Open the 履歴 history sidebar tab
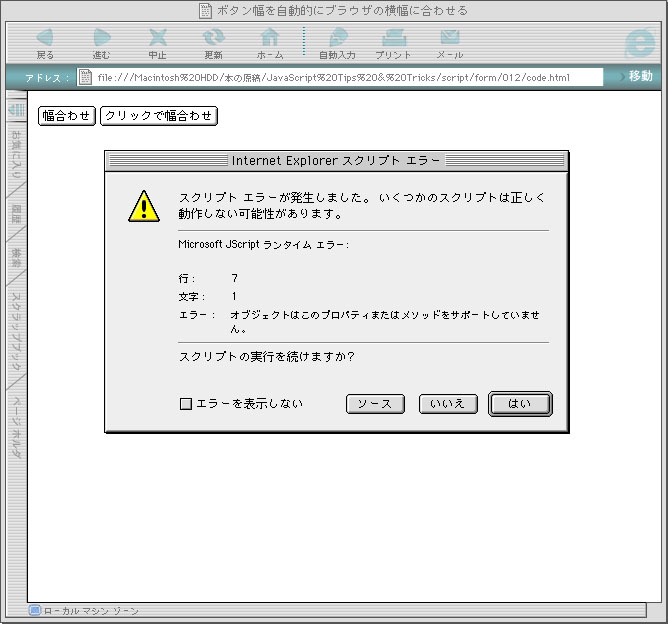The height and width of the screenshot is (624, 668). (x=16, y=214)
